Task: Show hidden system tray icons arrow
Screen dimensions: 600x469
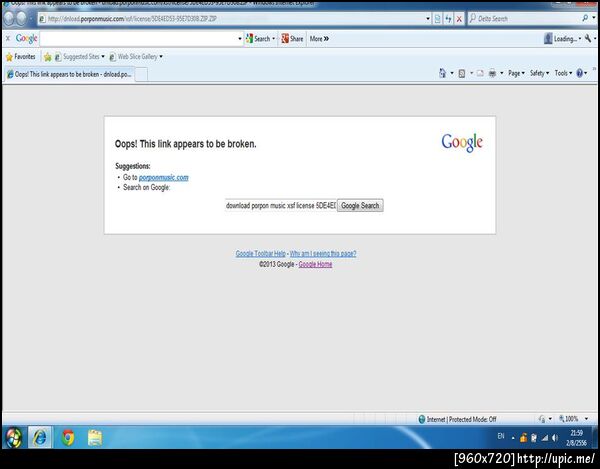Action: (513, 438)
